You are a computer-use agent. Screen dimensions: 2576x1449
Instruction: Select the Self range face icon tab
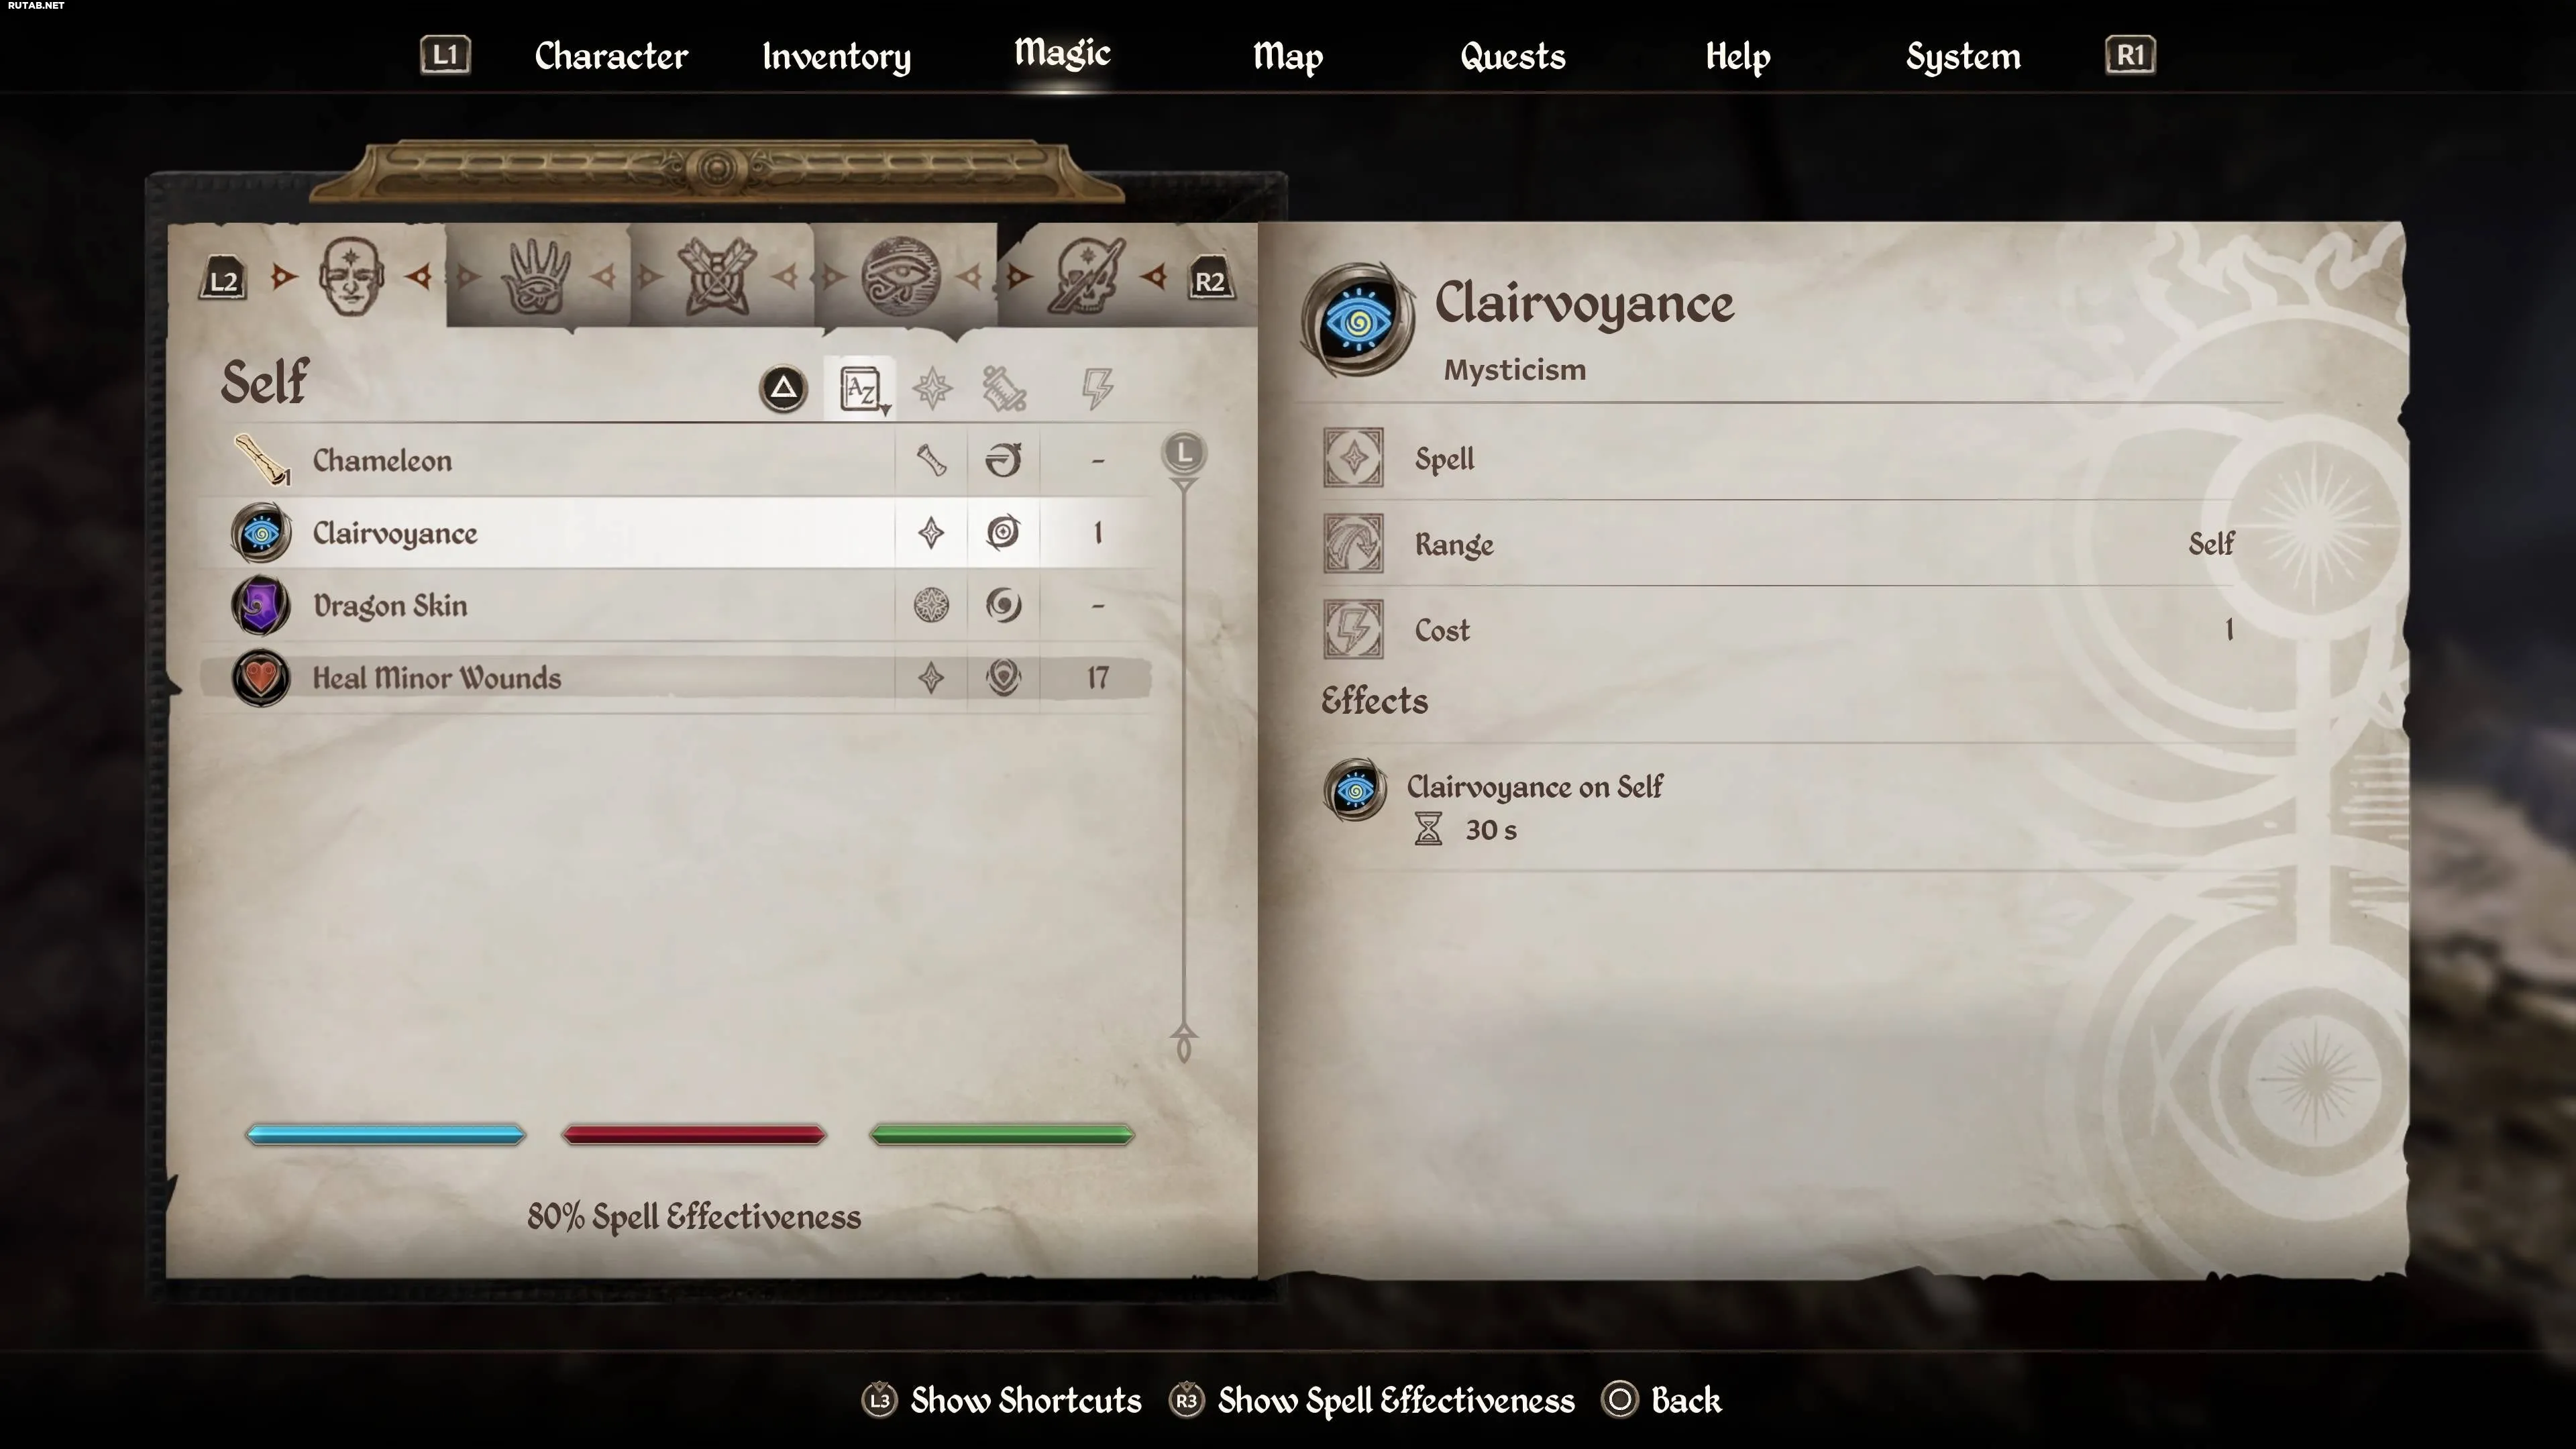350,276
